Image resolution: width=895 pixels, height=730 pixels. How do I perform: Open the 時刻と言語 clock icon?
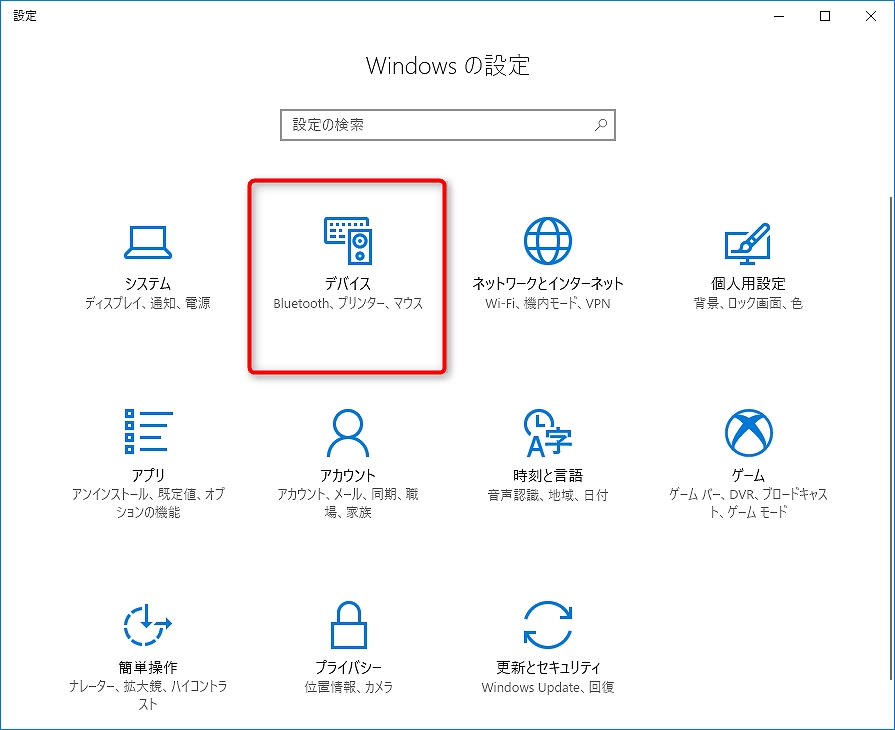(x=547, y=432)
